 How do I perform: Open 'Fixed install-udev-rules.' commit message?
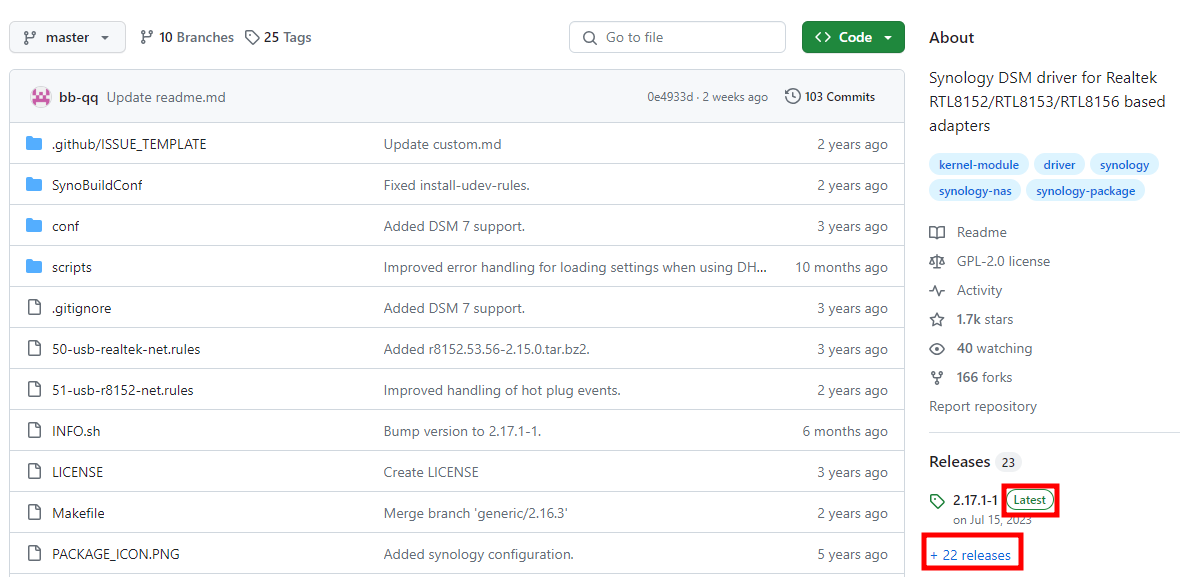coord(457,185)
